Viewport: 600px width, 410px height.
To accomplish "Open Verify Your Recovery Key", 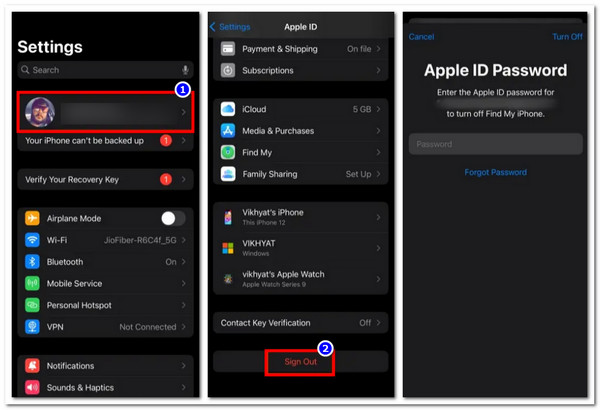I will (105, 179).
